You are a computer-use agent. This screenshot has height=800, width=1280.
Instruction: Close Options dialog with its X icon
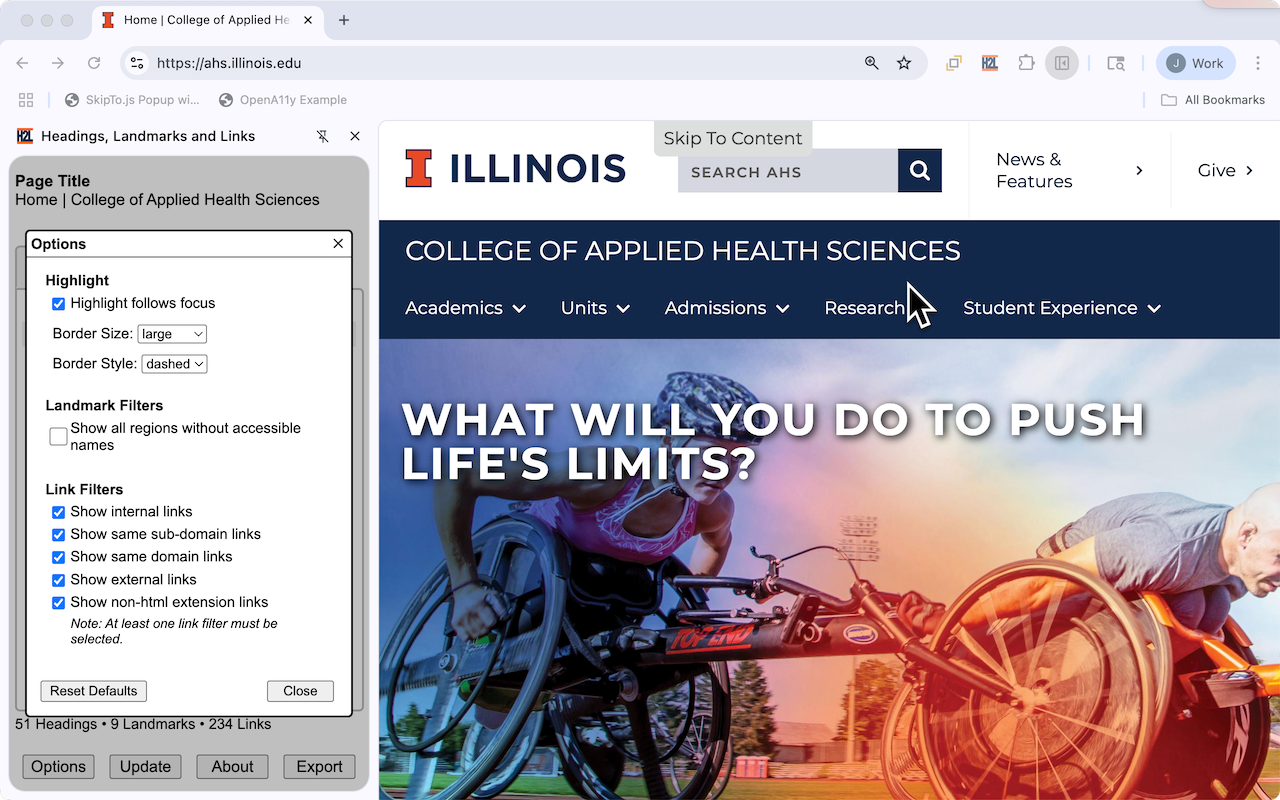pos(338,243)
